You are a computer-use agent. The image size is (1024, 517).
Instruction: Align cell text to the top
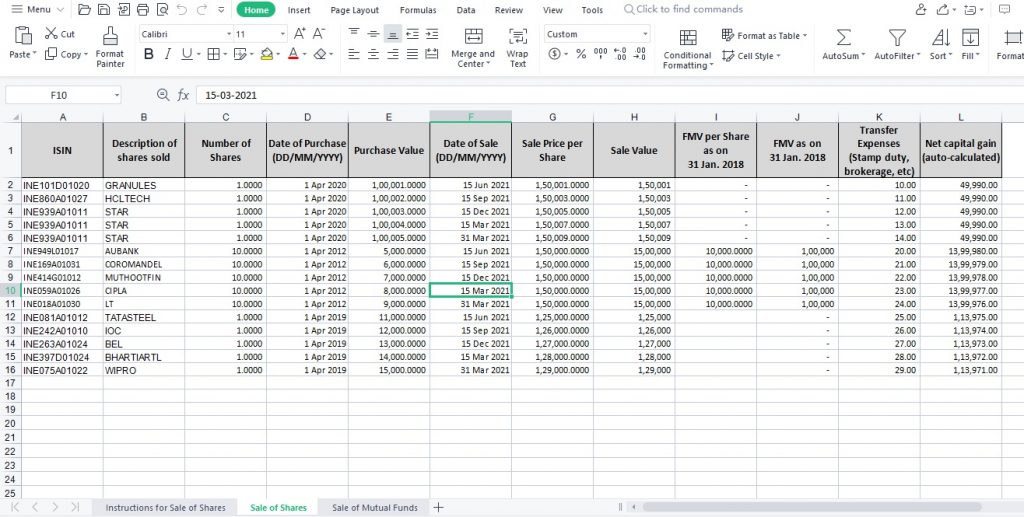[353, 34]
